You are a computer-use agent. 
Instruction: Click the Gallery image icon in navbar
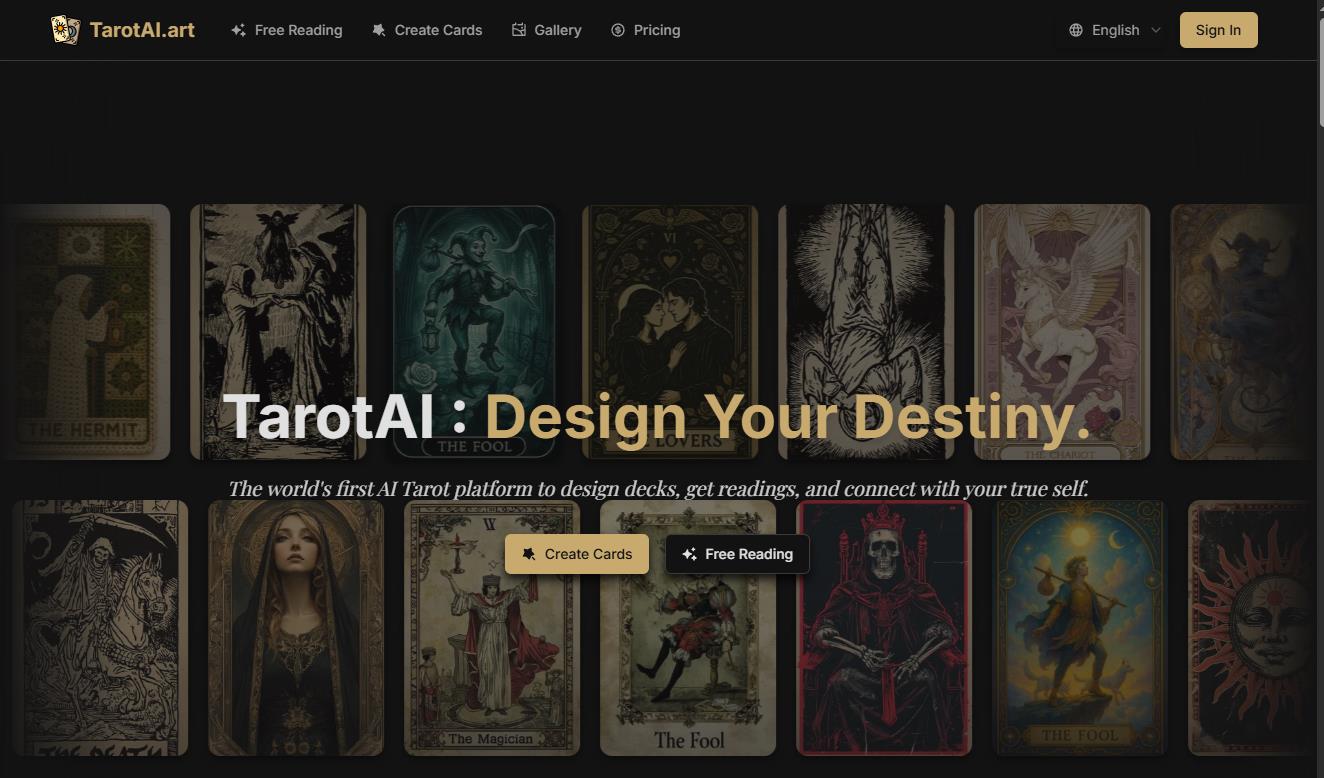518,30
